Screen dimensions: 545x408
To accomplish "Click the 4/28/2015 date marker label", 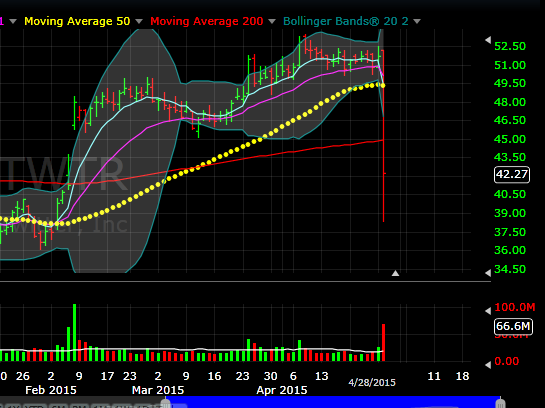I will tap(372, 383).
